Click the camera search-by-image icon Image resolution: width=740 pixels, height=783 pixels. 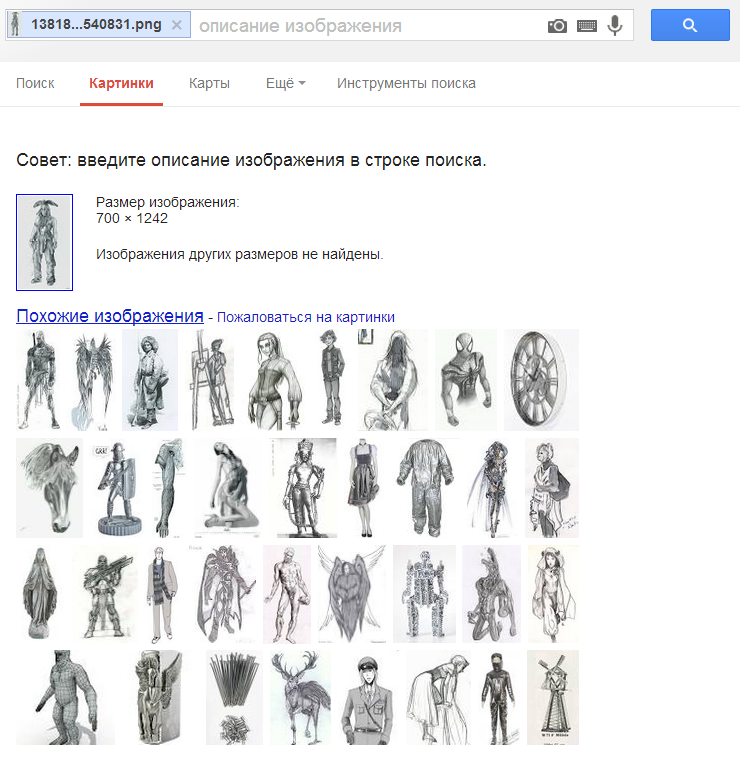[x=557, y=26]
